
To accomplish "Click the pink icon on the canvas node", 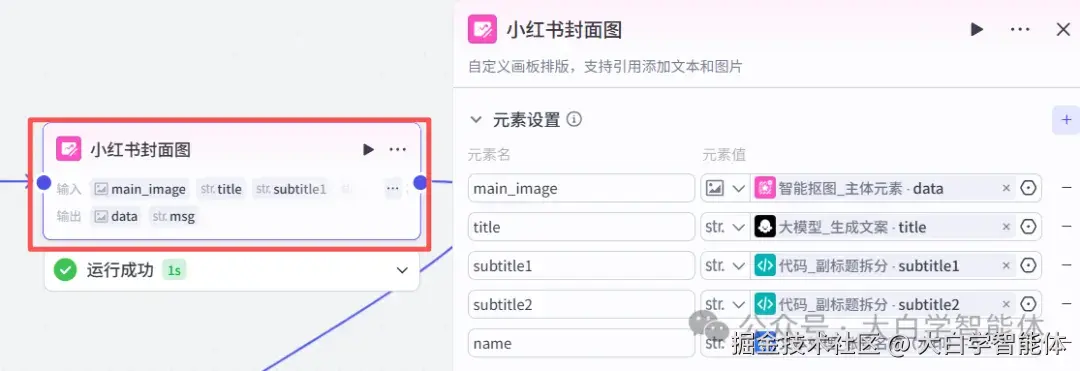I will [x=68, y=149].
